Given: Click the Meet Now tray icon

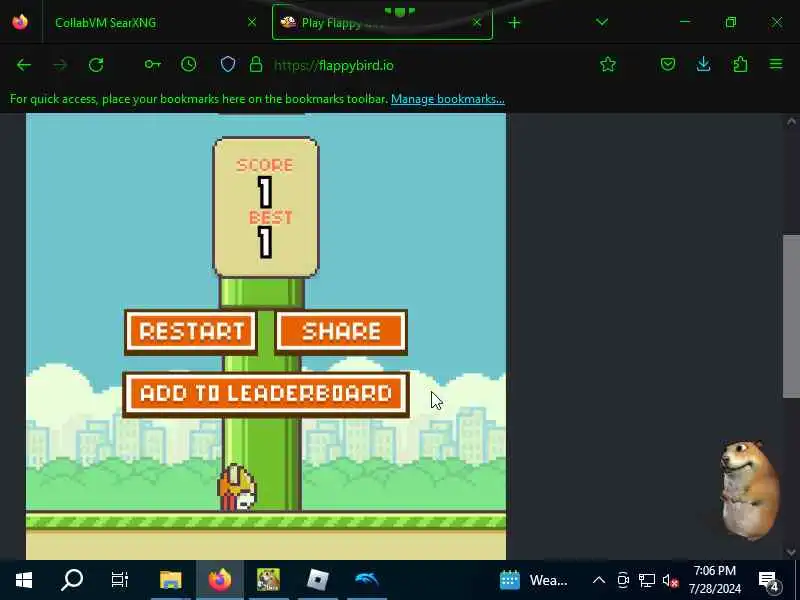Looking at the screenshot, I should [623, 580].
